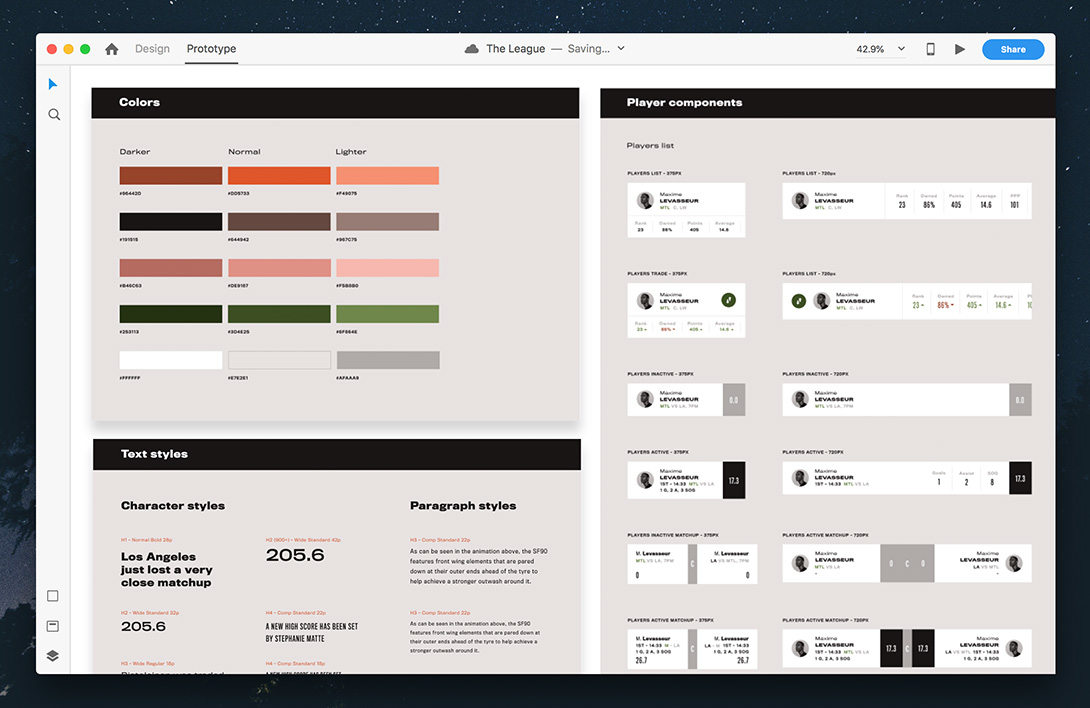
Task: Select the Text styles artboard title
Action: click(154, 453)
